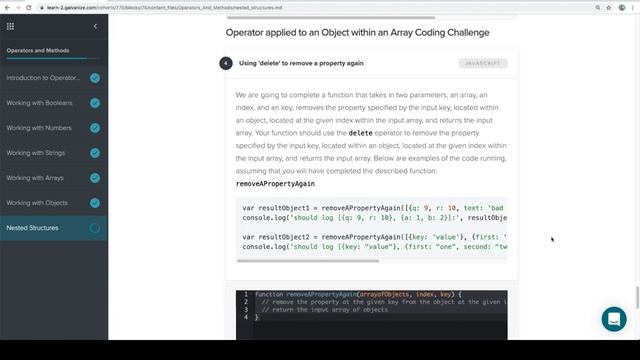Click Working with Booleans completed checkmark
Image resolution: width=640 pixels, height=360 pixels.
point(95,103)
